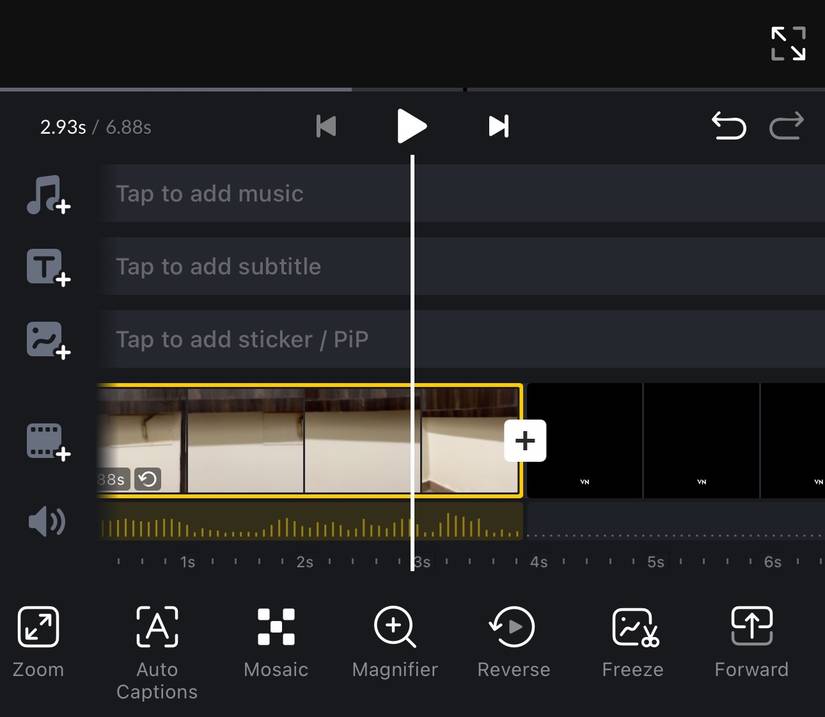Add a new clip with the plus button
The height and width of the screenshot is (717, 825).
(524, 440)
